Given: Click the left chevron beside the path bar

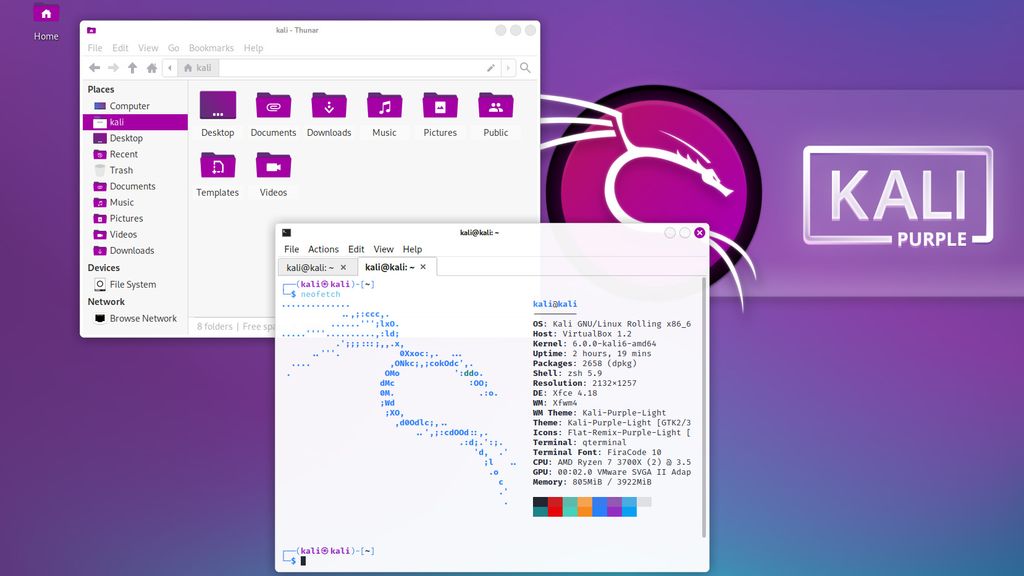Looking at the screenshot, I should tap(170, 67).
